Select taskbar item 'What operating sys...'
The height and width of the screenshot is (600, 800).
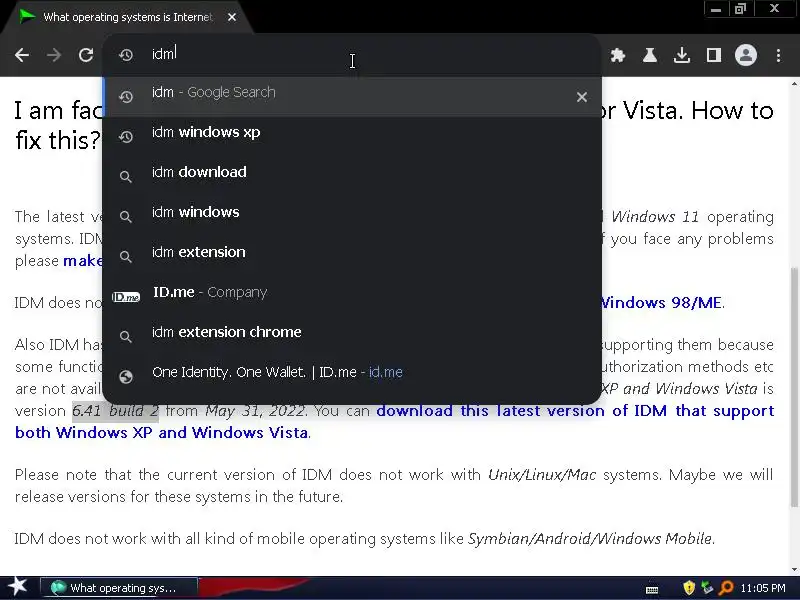point(118,588)
